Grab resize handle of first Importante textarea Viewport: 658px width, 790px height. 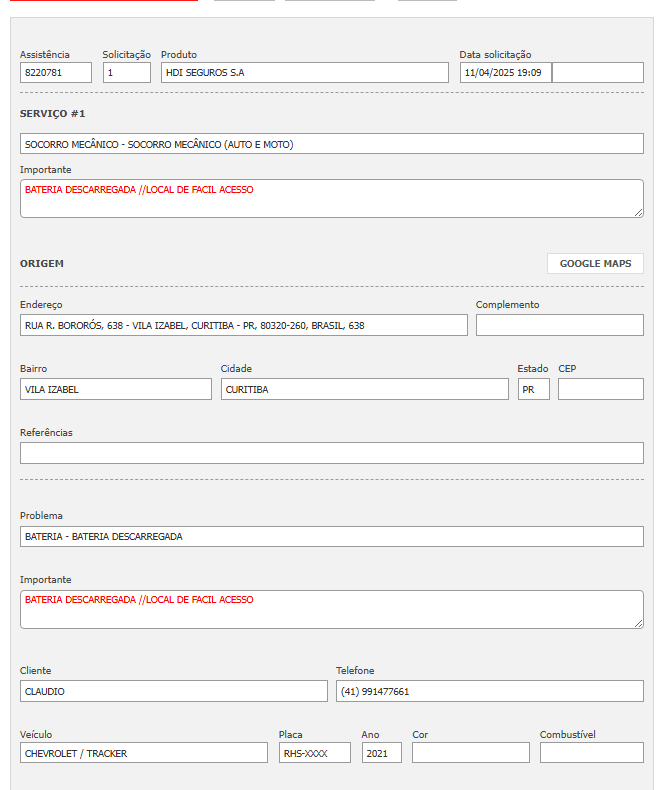pyautogui.click(x=638, y=212)
